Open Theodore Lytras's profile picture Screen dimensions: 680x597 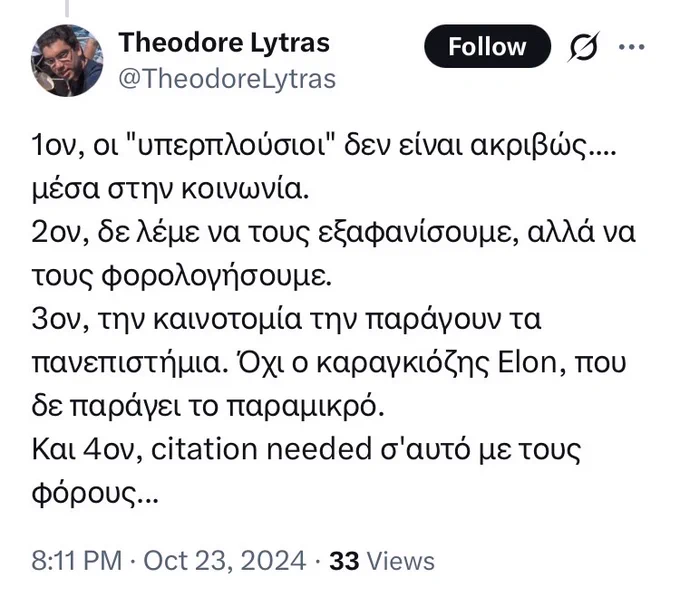coord(67,60)
